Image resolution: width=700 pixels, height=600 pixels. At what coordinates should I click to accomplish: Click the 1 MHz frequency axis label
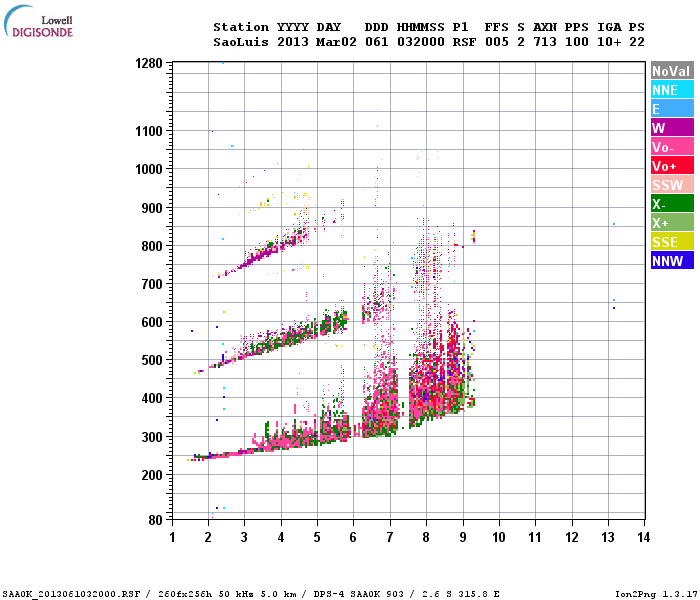click(172, 537)
